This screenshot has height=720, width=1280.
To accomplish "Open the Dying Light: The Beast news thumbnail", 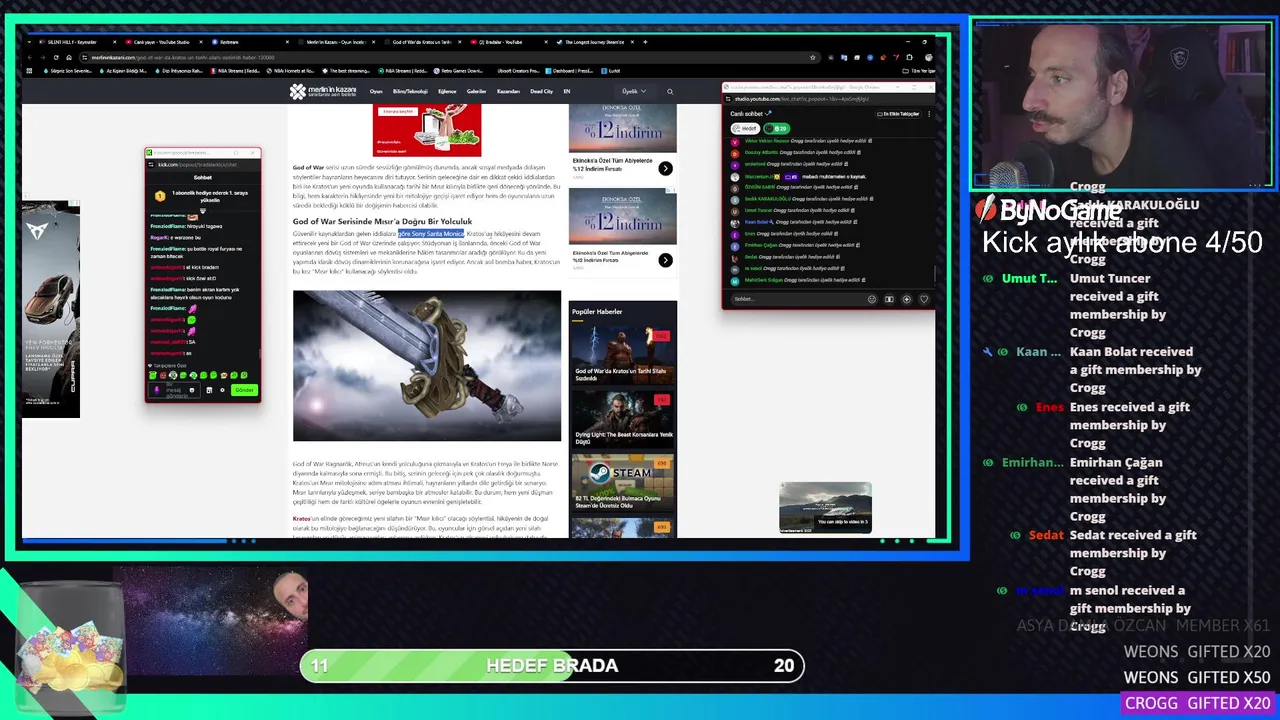I will (622, 418).
